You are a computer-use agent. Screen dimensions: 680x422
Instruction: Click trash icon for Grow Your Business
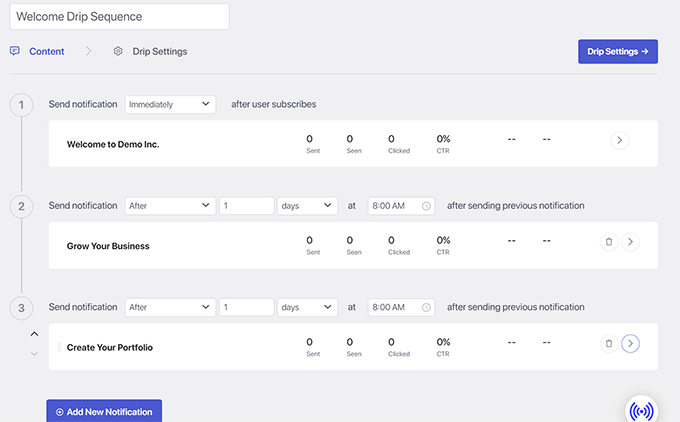click(608, 241)
